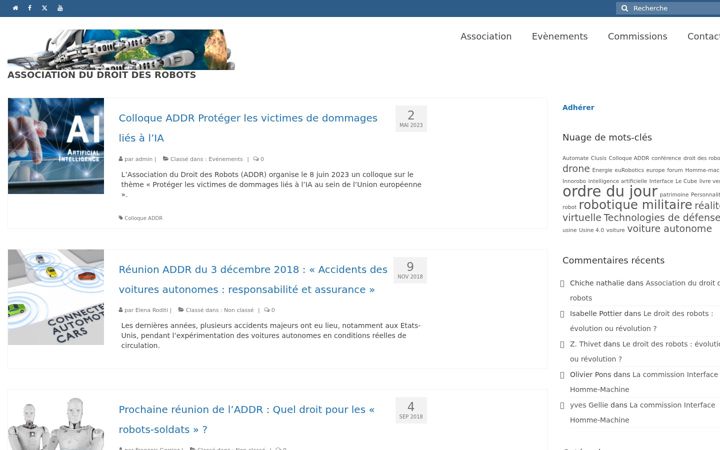Click the 9 Nov 2018 date badge
The image size is (720, 450).
pyautogui.click(x=410, y=270)
